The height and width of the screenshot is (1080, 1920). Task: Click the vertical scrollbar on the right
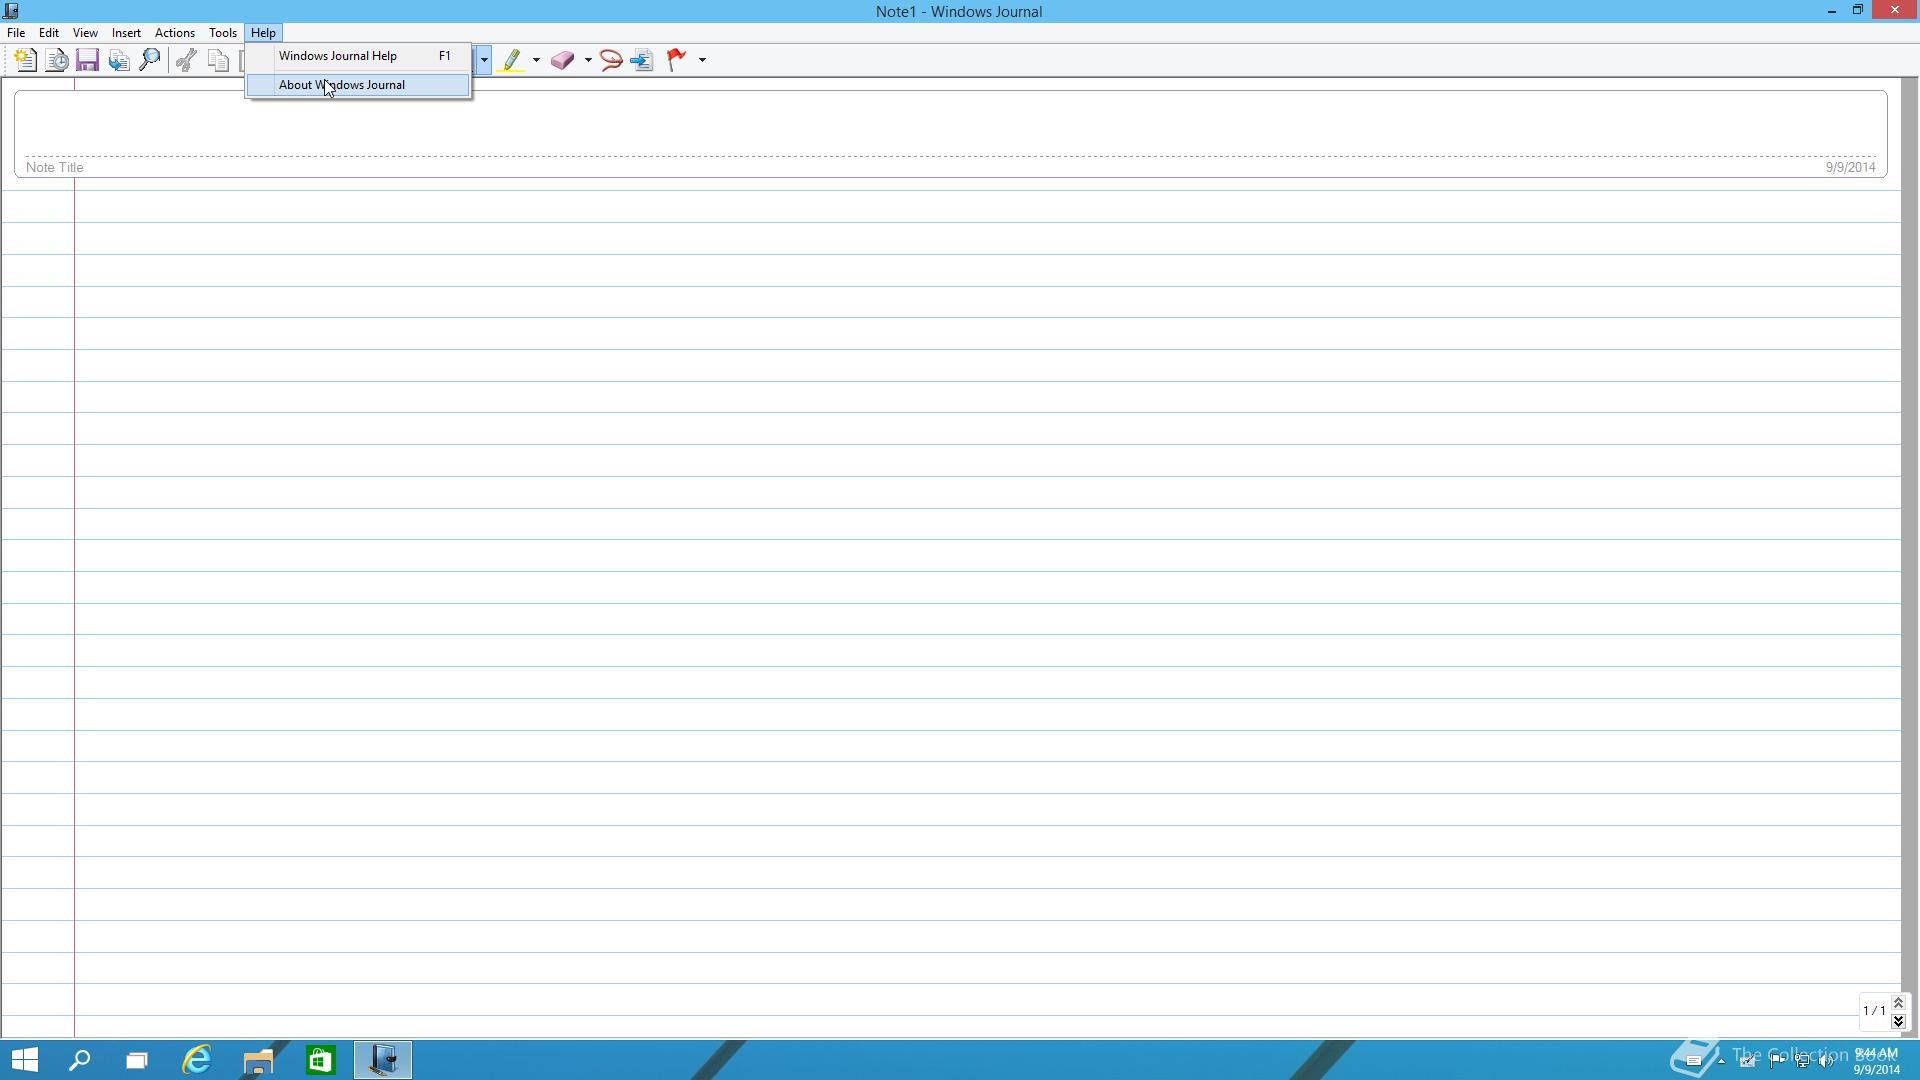point(1910,558)
